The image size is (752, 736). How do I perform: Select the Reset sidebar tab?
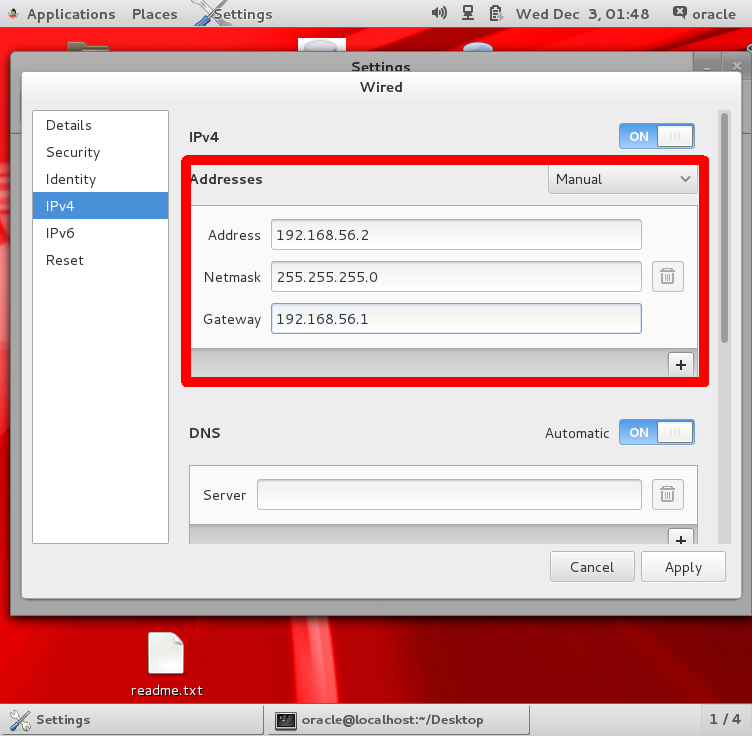pos(100,260)
